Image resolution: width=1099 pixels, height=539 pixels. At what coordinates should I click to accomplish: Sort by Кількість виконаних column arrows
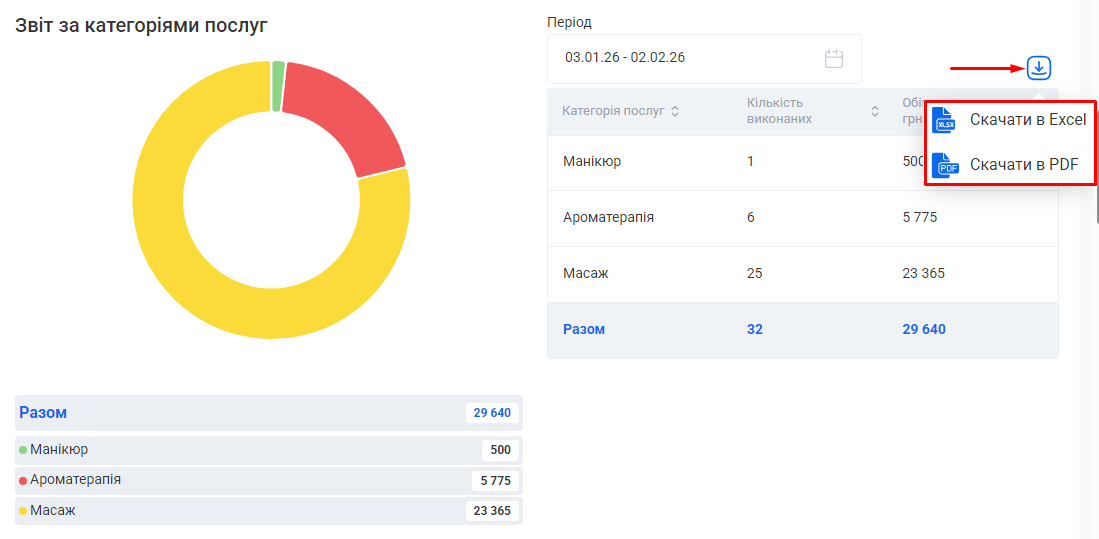pyautogui.click(x=874, y=111)
